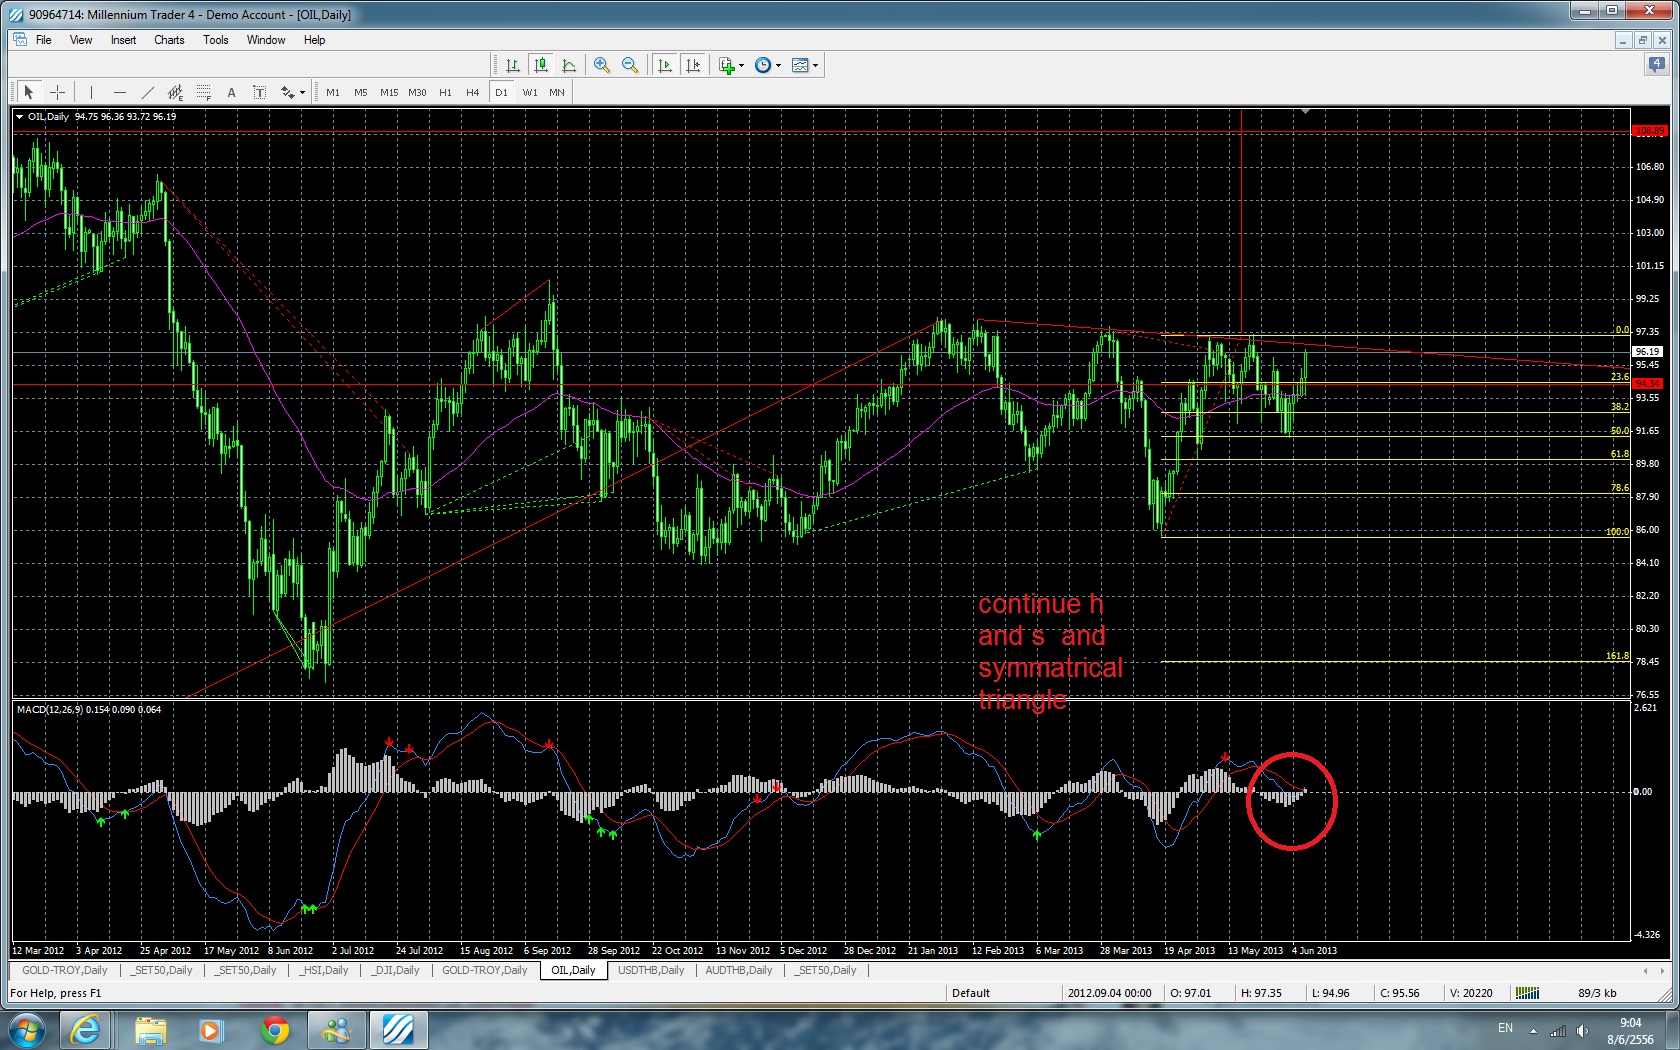Toggle chart shift button

(x=693, y=65)
